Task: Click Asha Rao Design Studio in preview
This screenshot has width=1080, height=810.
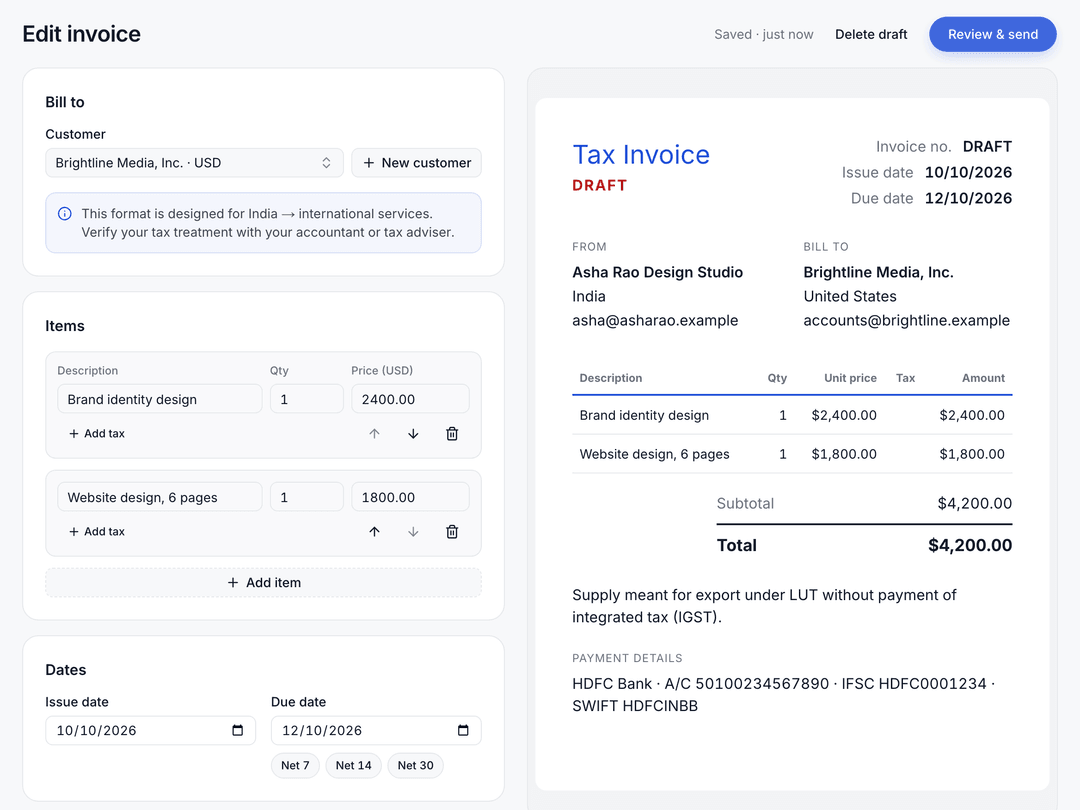Action: click(x=657, y=272)
